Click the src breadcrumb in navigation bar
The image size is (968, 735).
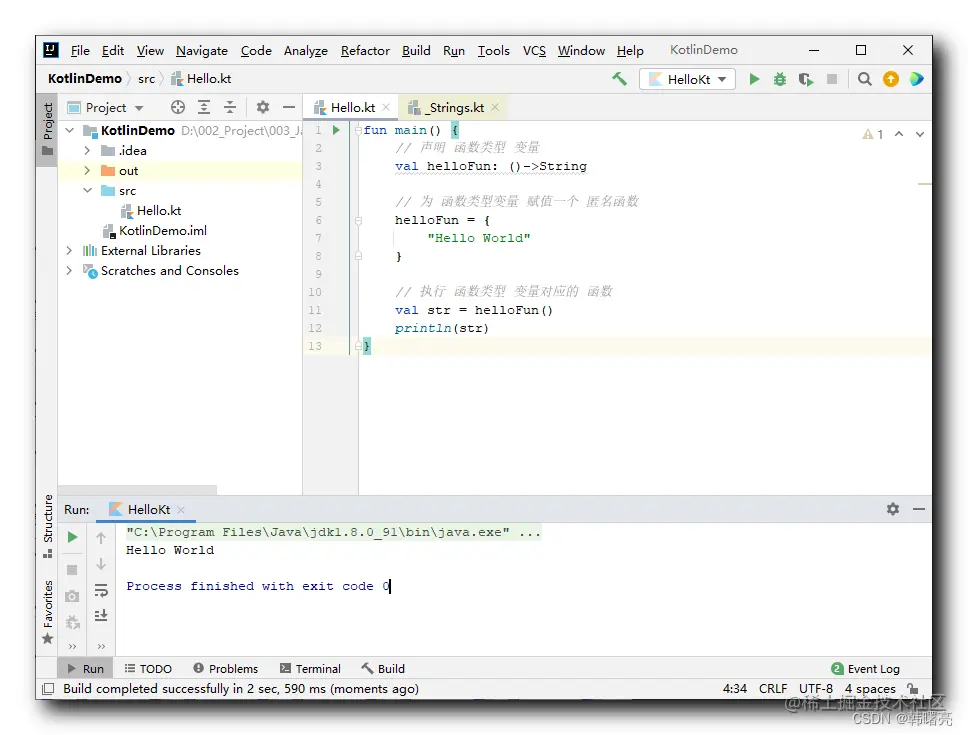tap(146, 78)
